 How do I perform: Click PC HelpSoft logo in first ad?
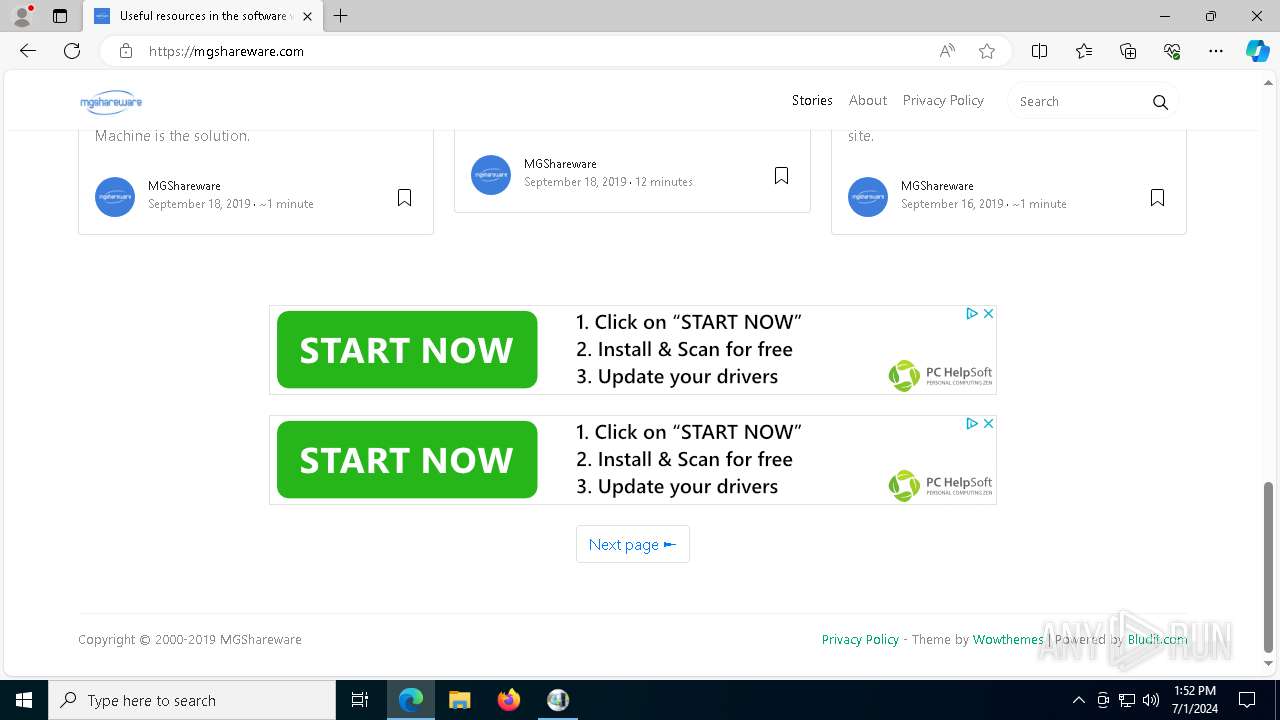tap(940, 376)
